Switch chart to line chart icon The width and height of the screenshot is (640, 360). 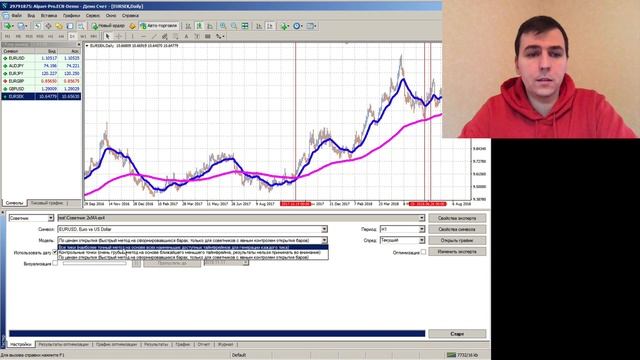pyautogui.click(x=210, y=26)
